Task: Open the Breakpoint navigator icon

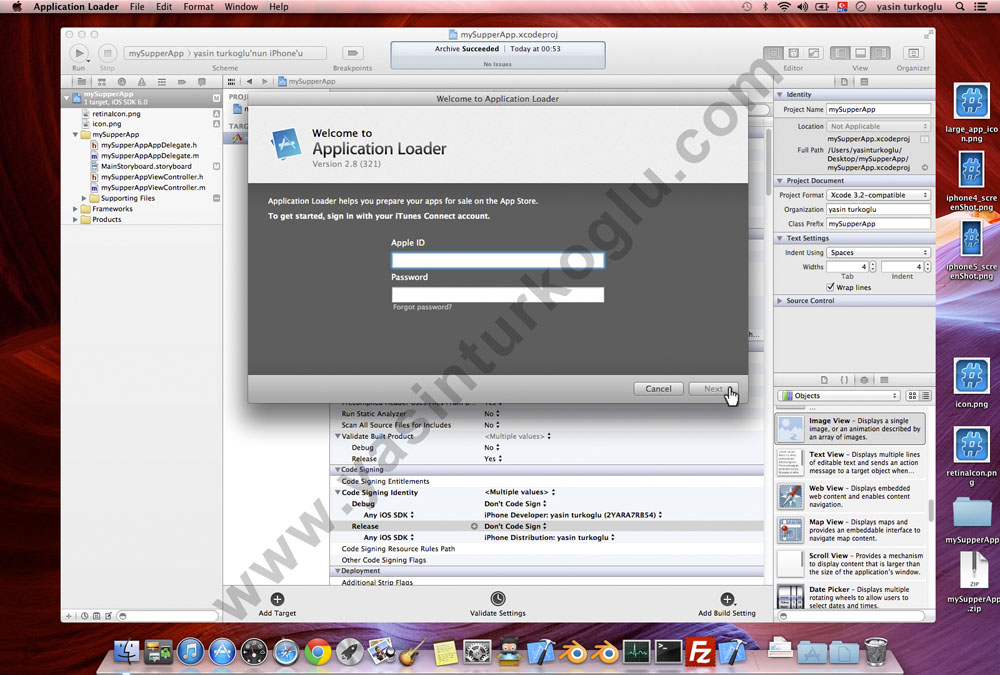Action: [182, 82]
